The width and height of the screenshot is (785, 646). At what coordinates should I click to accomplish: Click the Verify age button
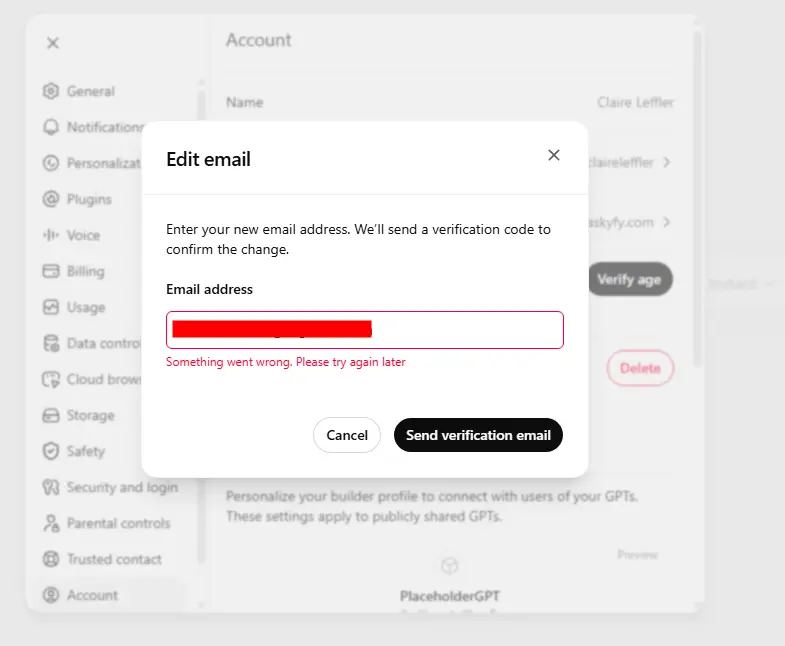629,279
